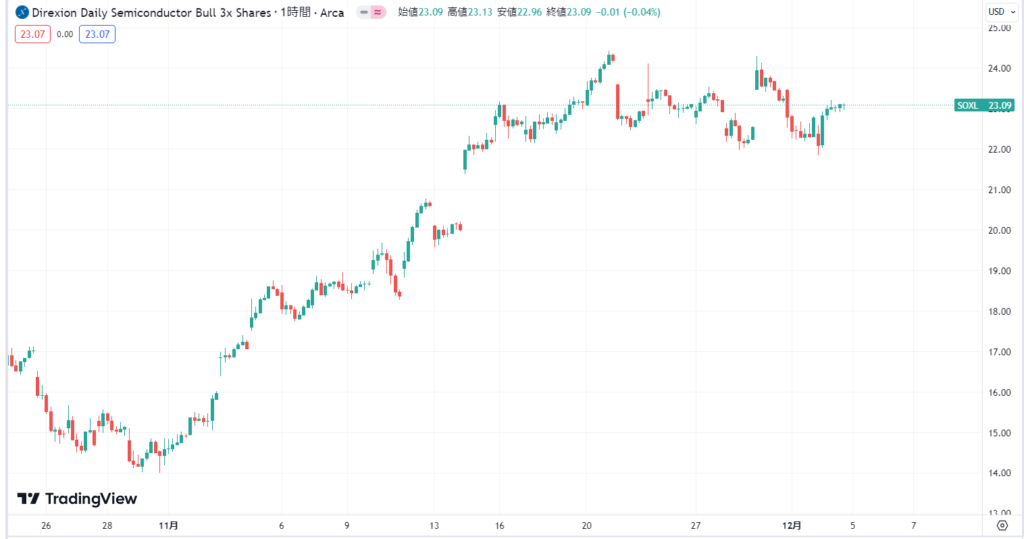Click the 15.00 price axis label

point(999,433)
